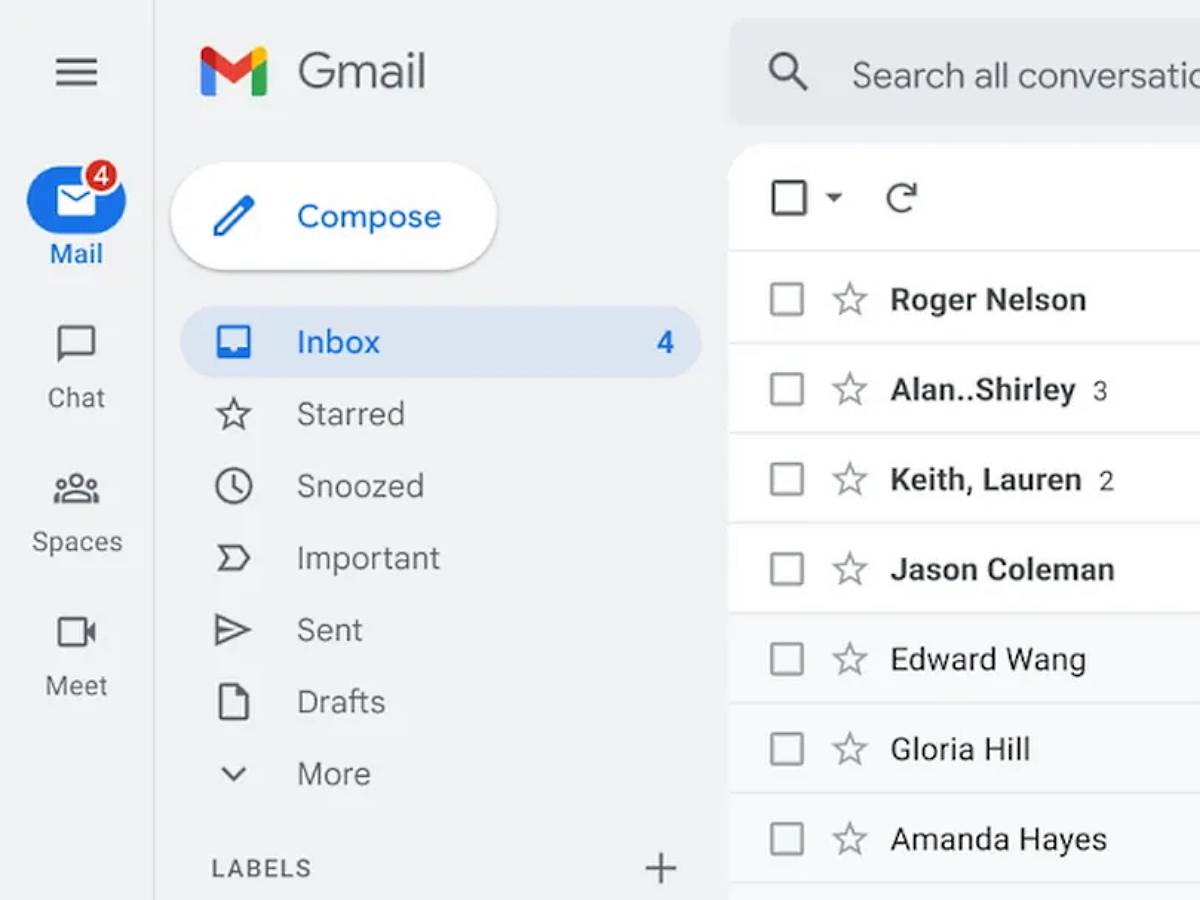
Task: Open the Inbox folder
Action: click(338, 342)
